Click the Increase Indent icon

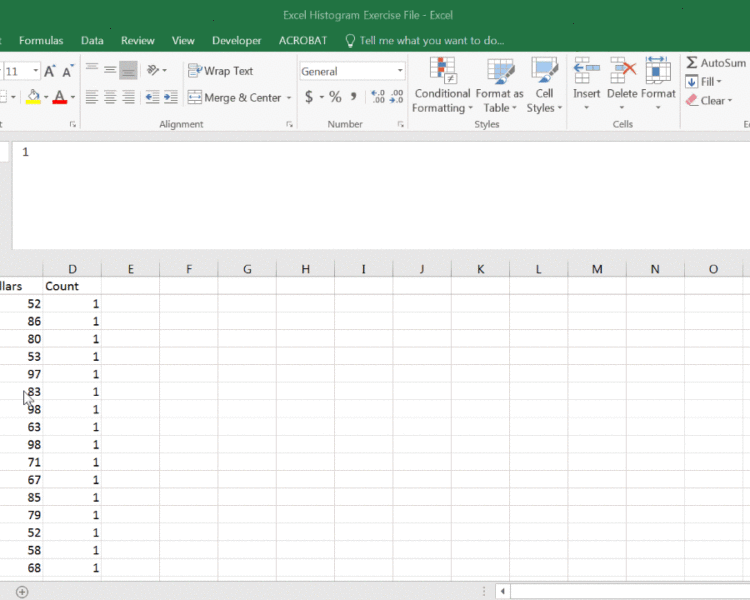click(171, 98)
